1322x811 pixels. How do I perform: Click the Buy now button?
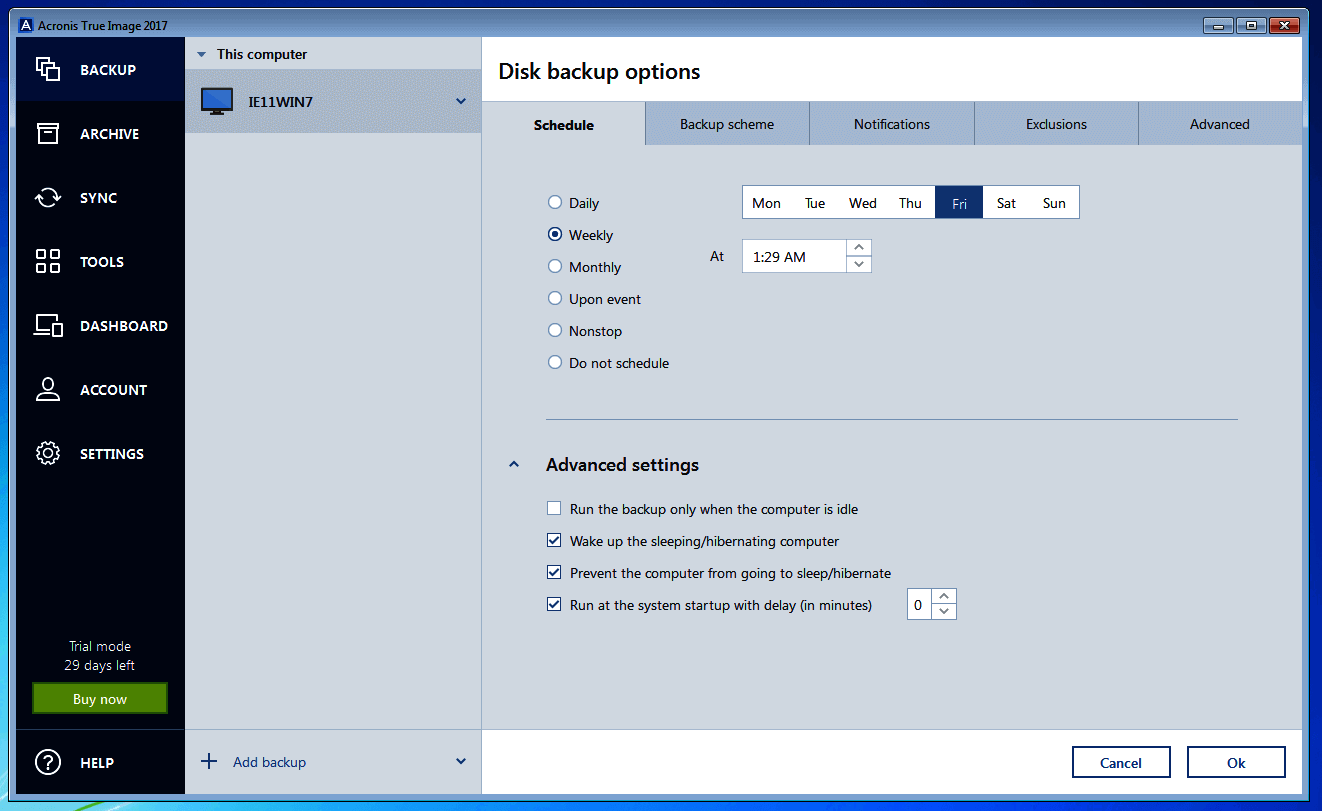click(x=100, y=699)
